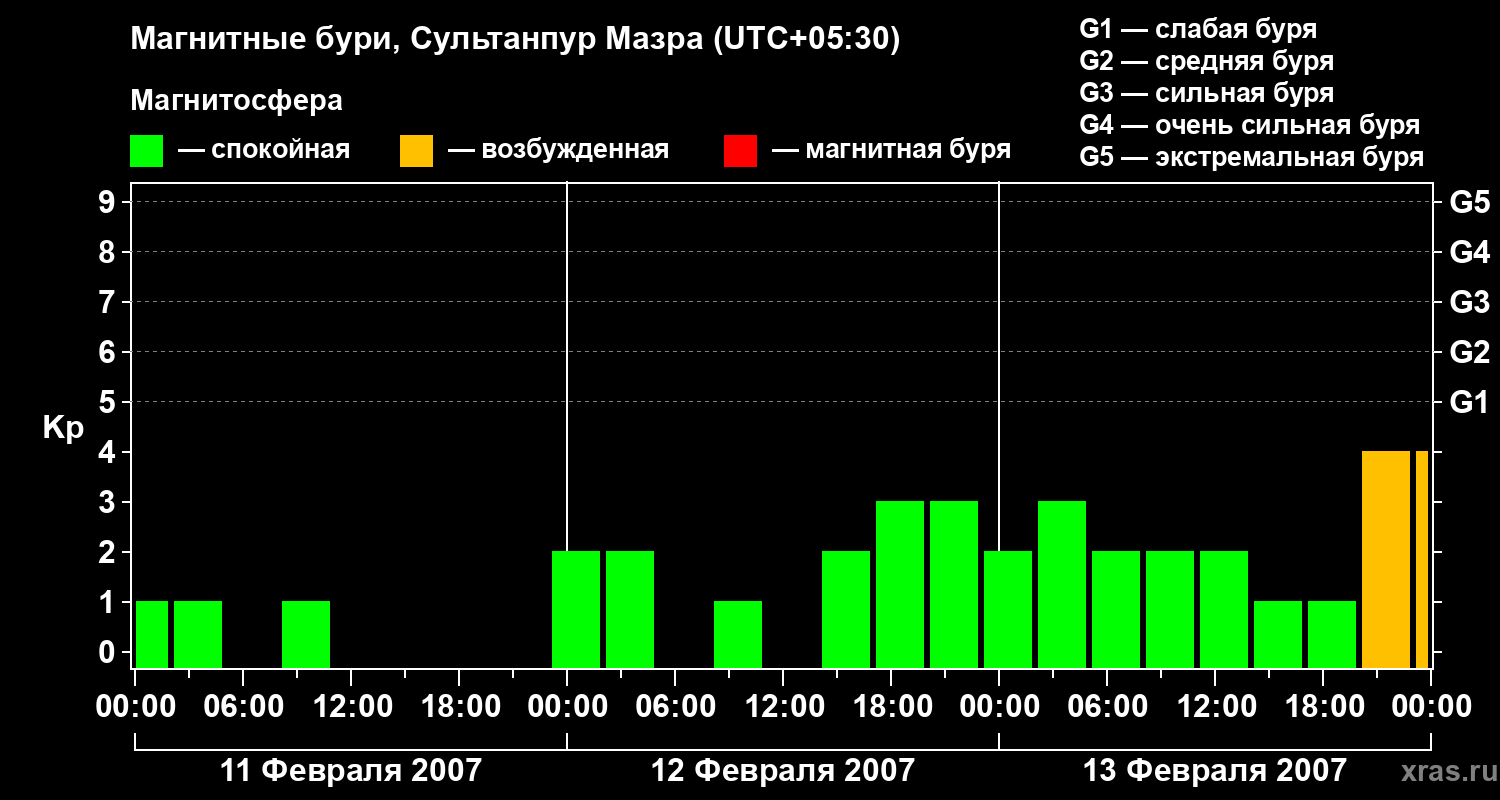Screen dimensions: 1500x800
Task: Select the orange 'возбужденная' legend swatch
Action: 416,151
